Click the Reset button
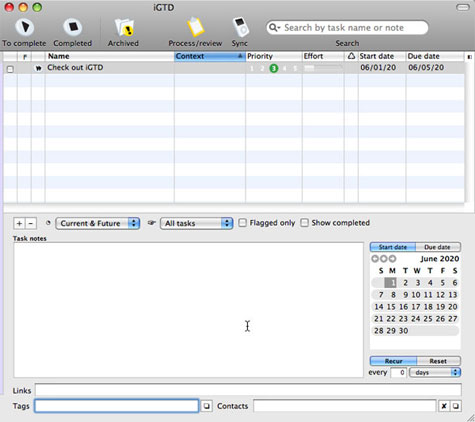Viewport: 475px width, 422px height. (438, 361)
